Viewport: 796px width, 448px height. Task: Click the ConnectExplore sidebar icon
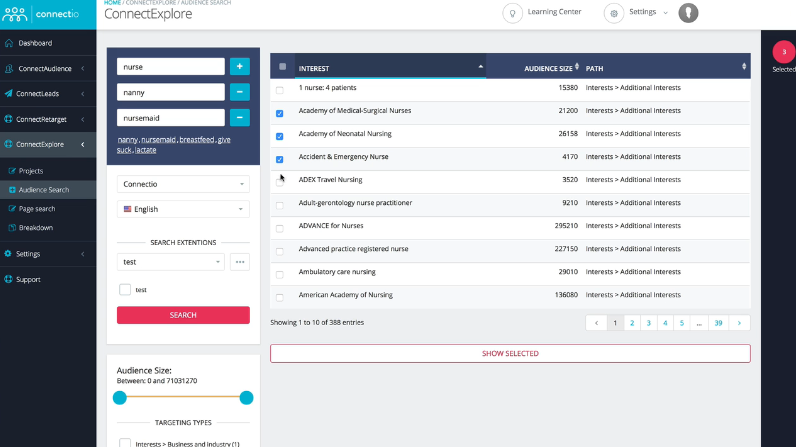click(x=9, y=144)
